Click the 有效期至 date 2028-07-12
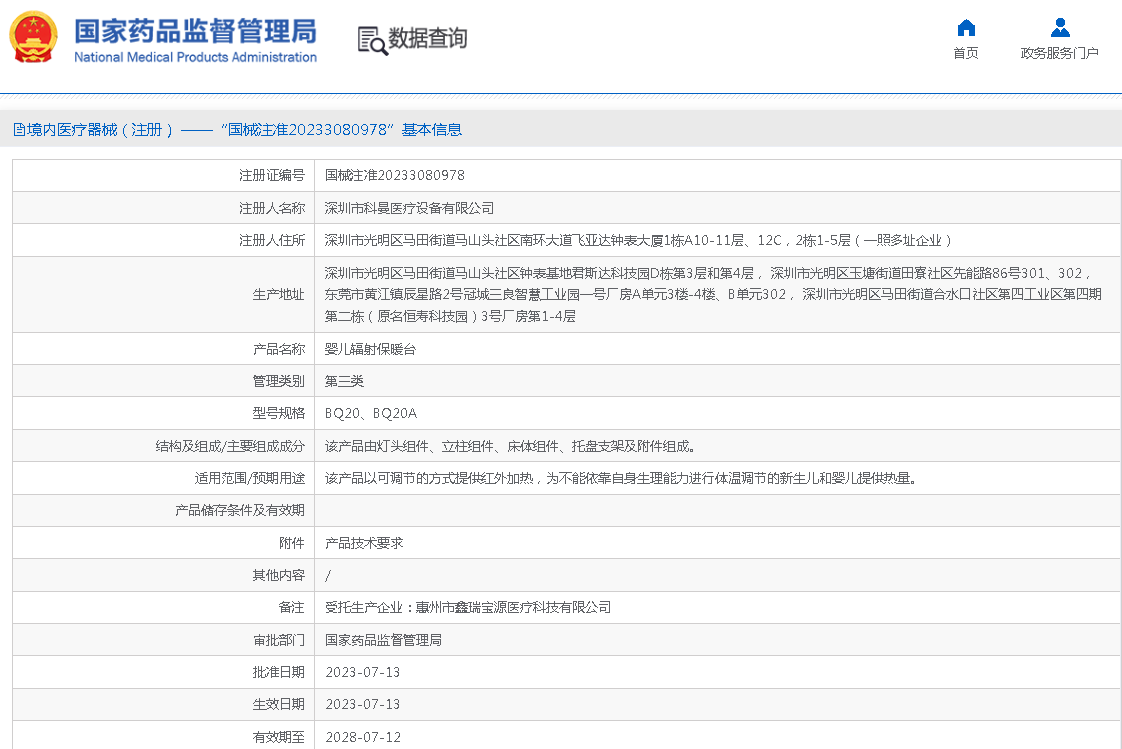Viewport: 1122px width, 749px height. (362, 737)
